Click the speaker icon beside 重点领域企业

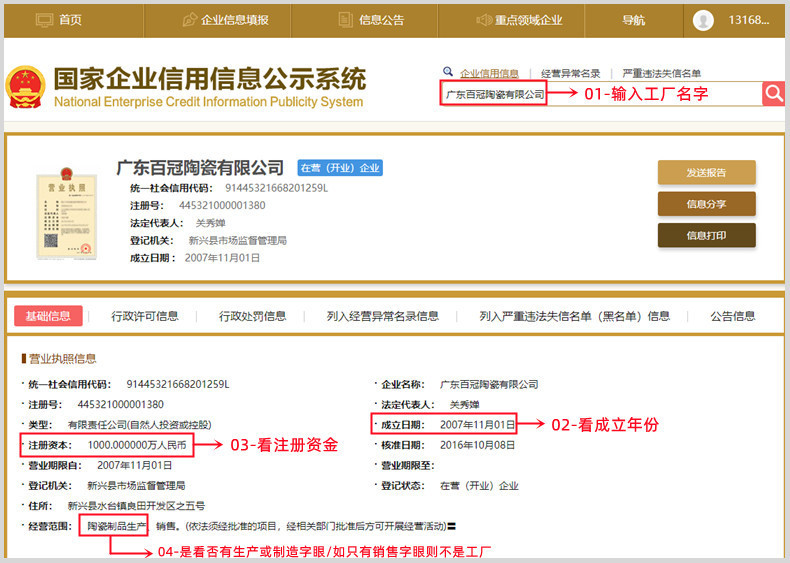(484, 20)
